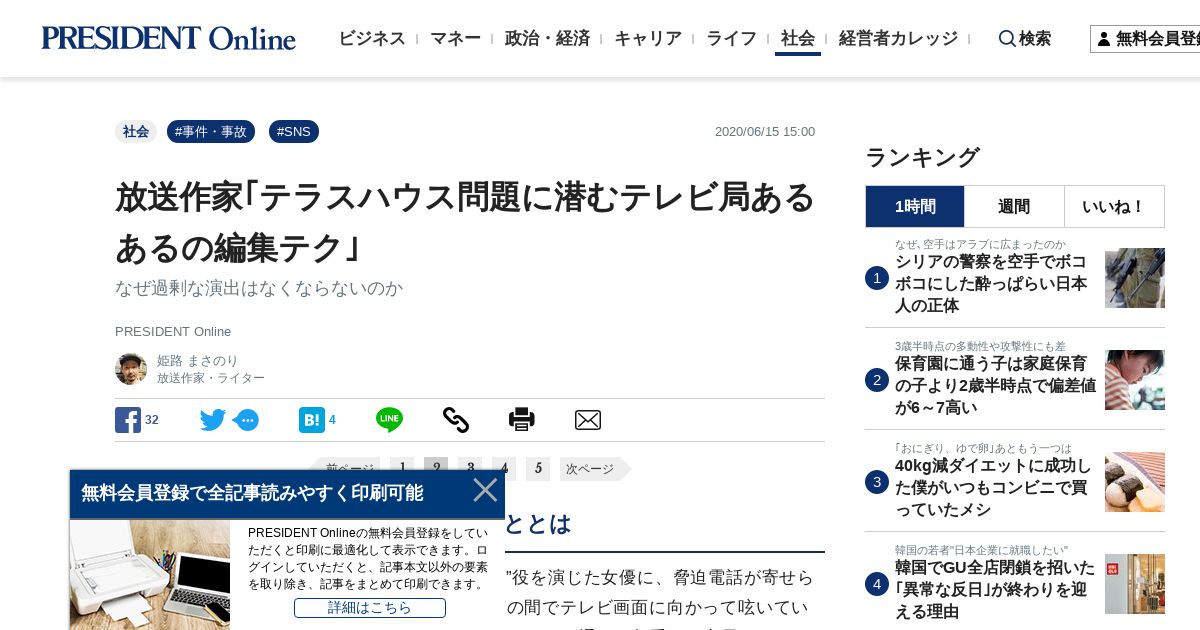Screen dimensions: 1200x630
Task: Click 詳細はこちら button in popup
Action: (x=370, y=608)
